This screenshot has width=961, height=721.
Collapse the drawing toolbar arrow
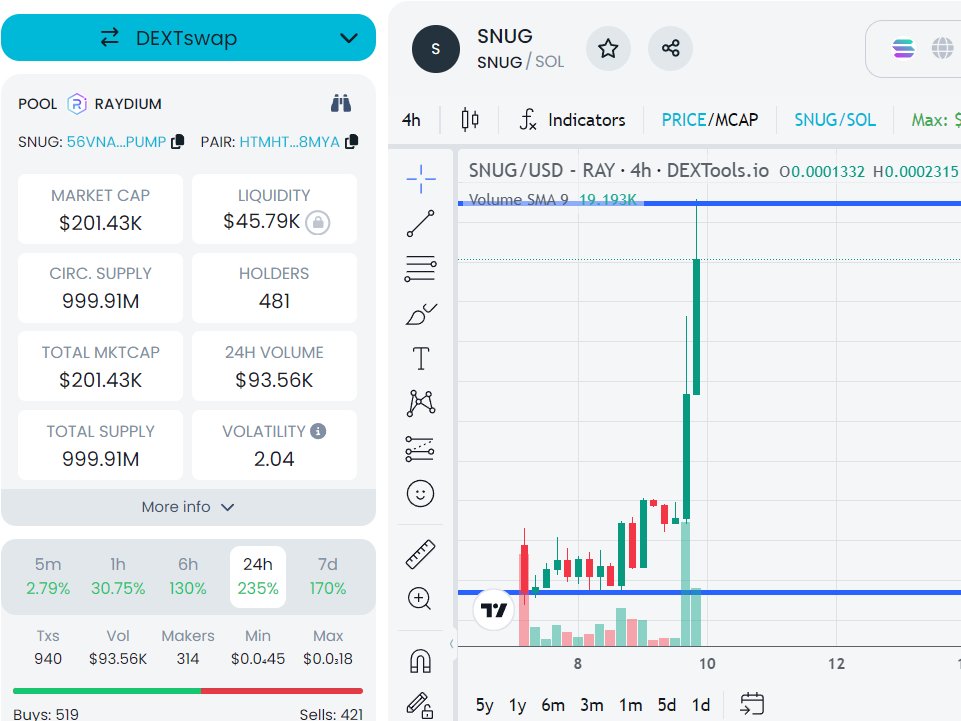tap(451, 643)
